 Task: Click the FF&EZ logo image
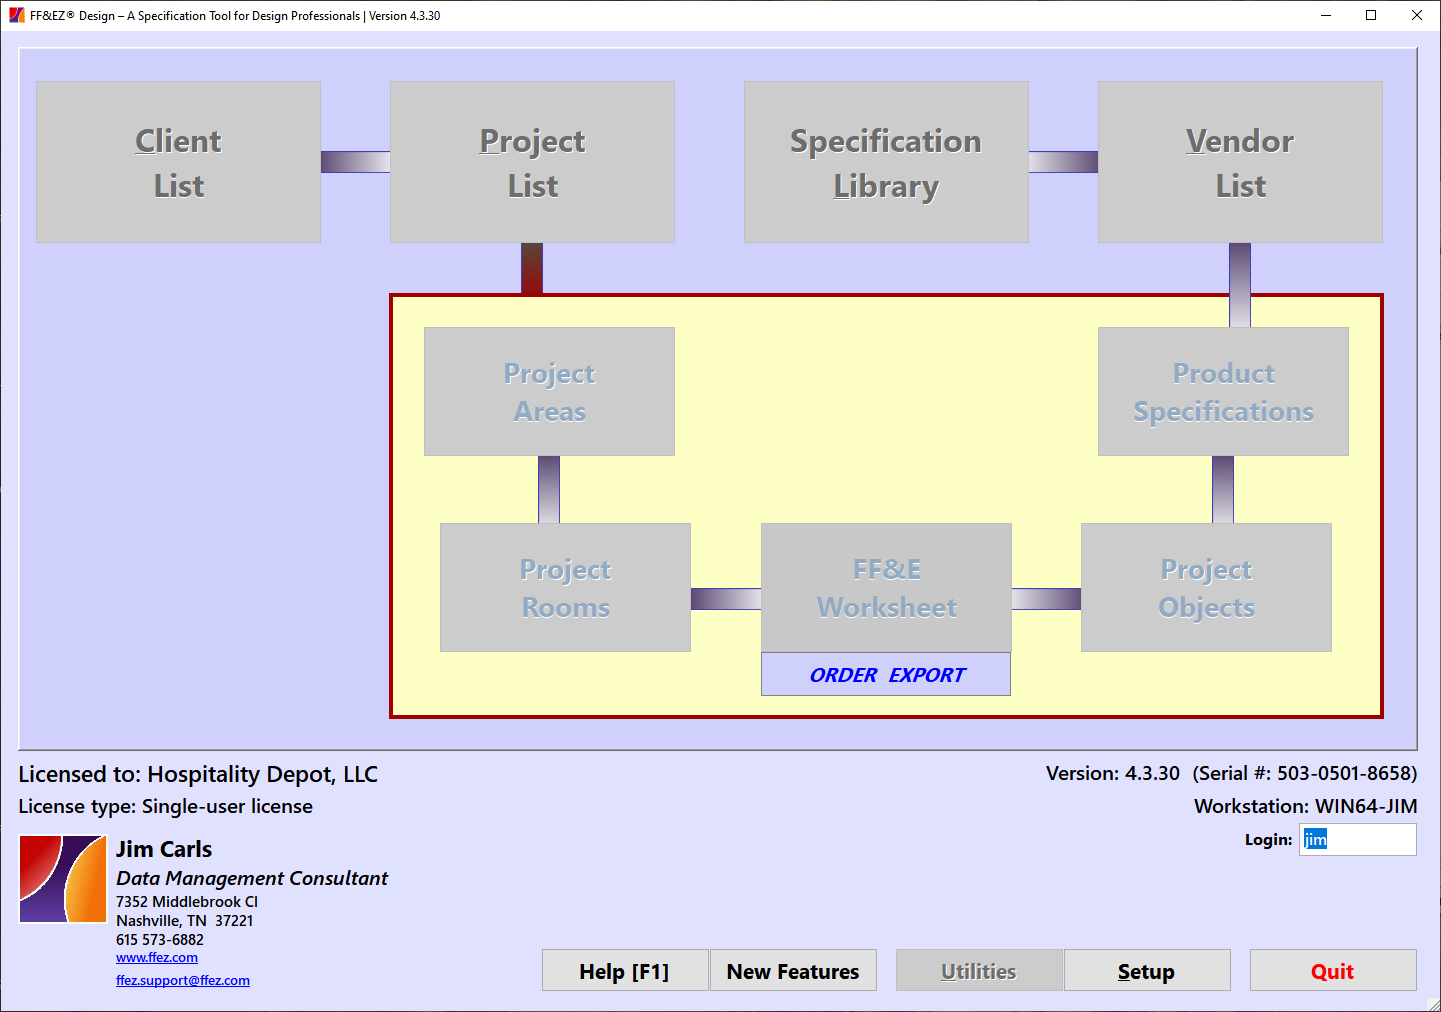(x=63, y=879)
